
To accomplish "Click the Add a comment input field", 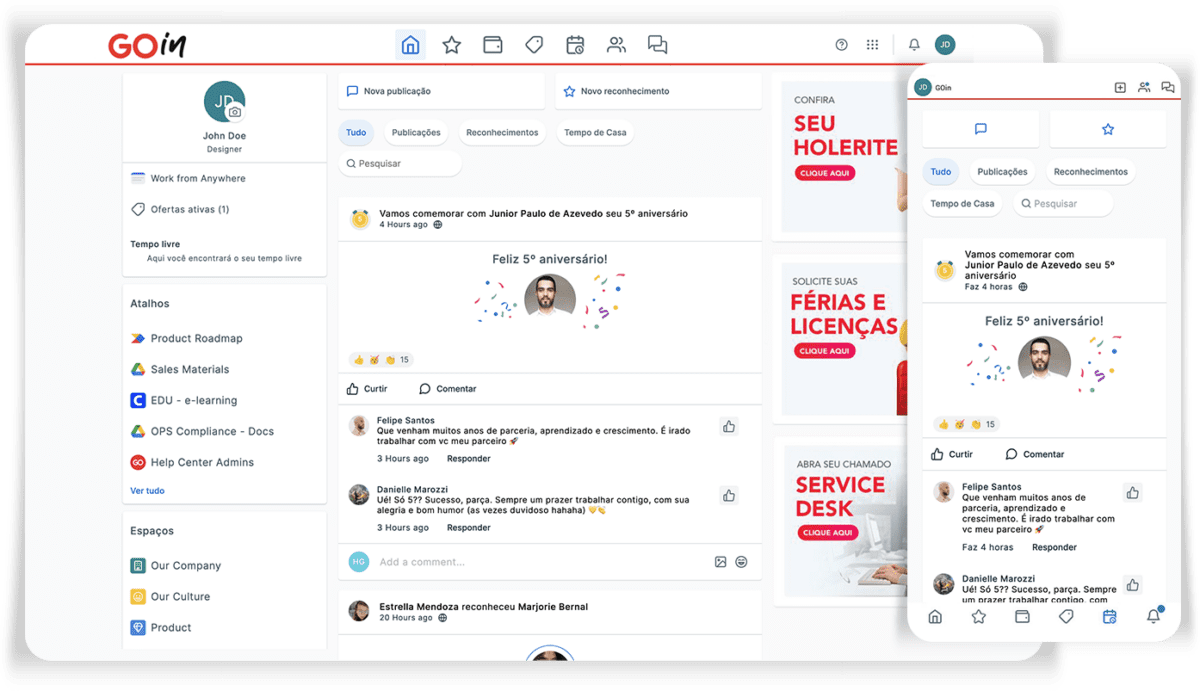I will (450, 562).
